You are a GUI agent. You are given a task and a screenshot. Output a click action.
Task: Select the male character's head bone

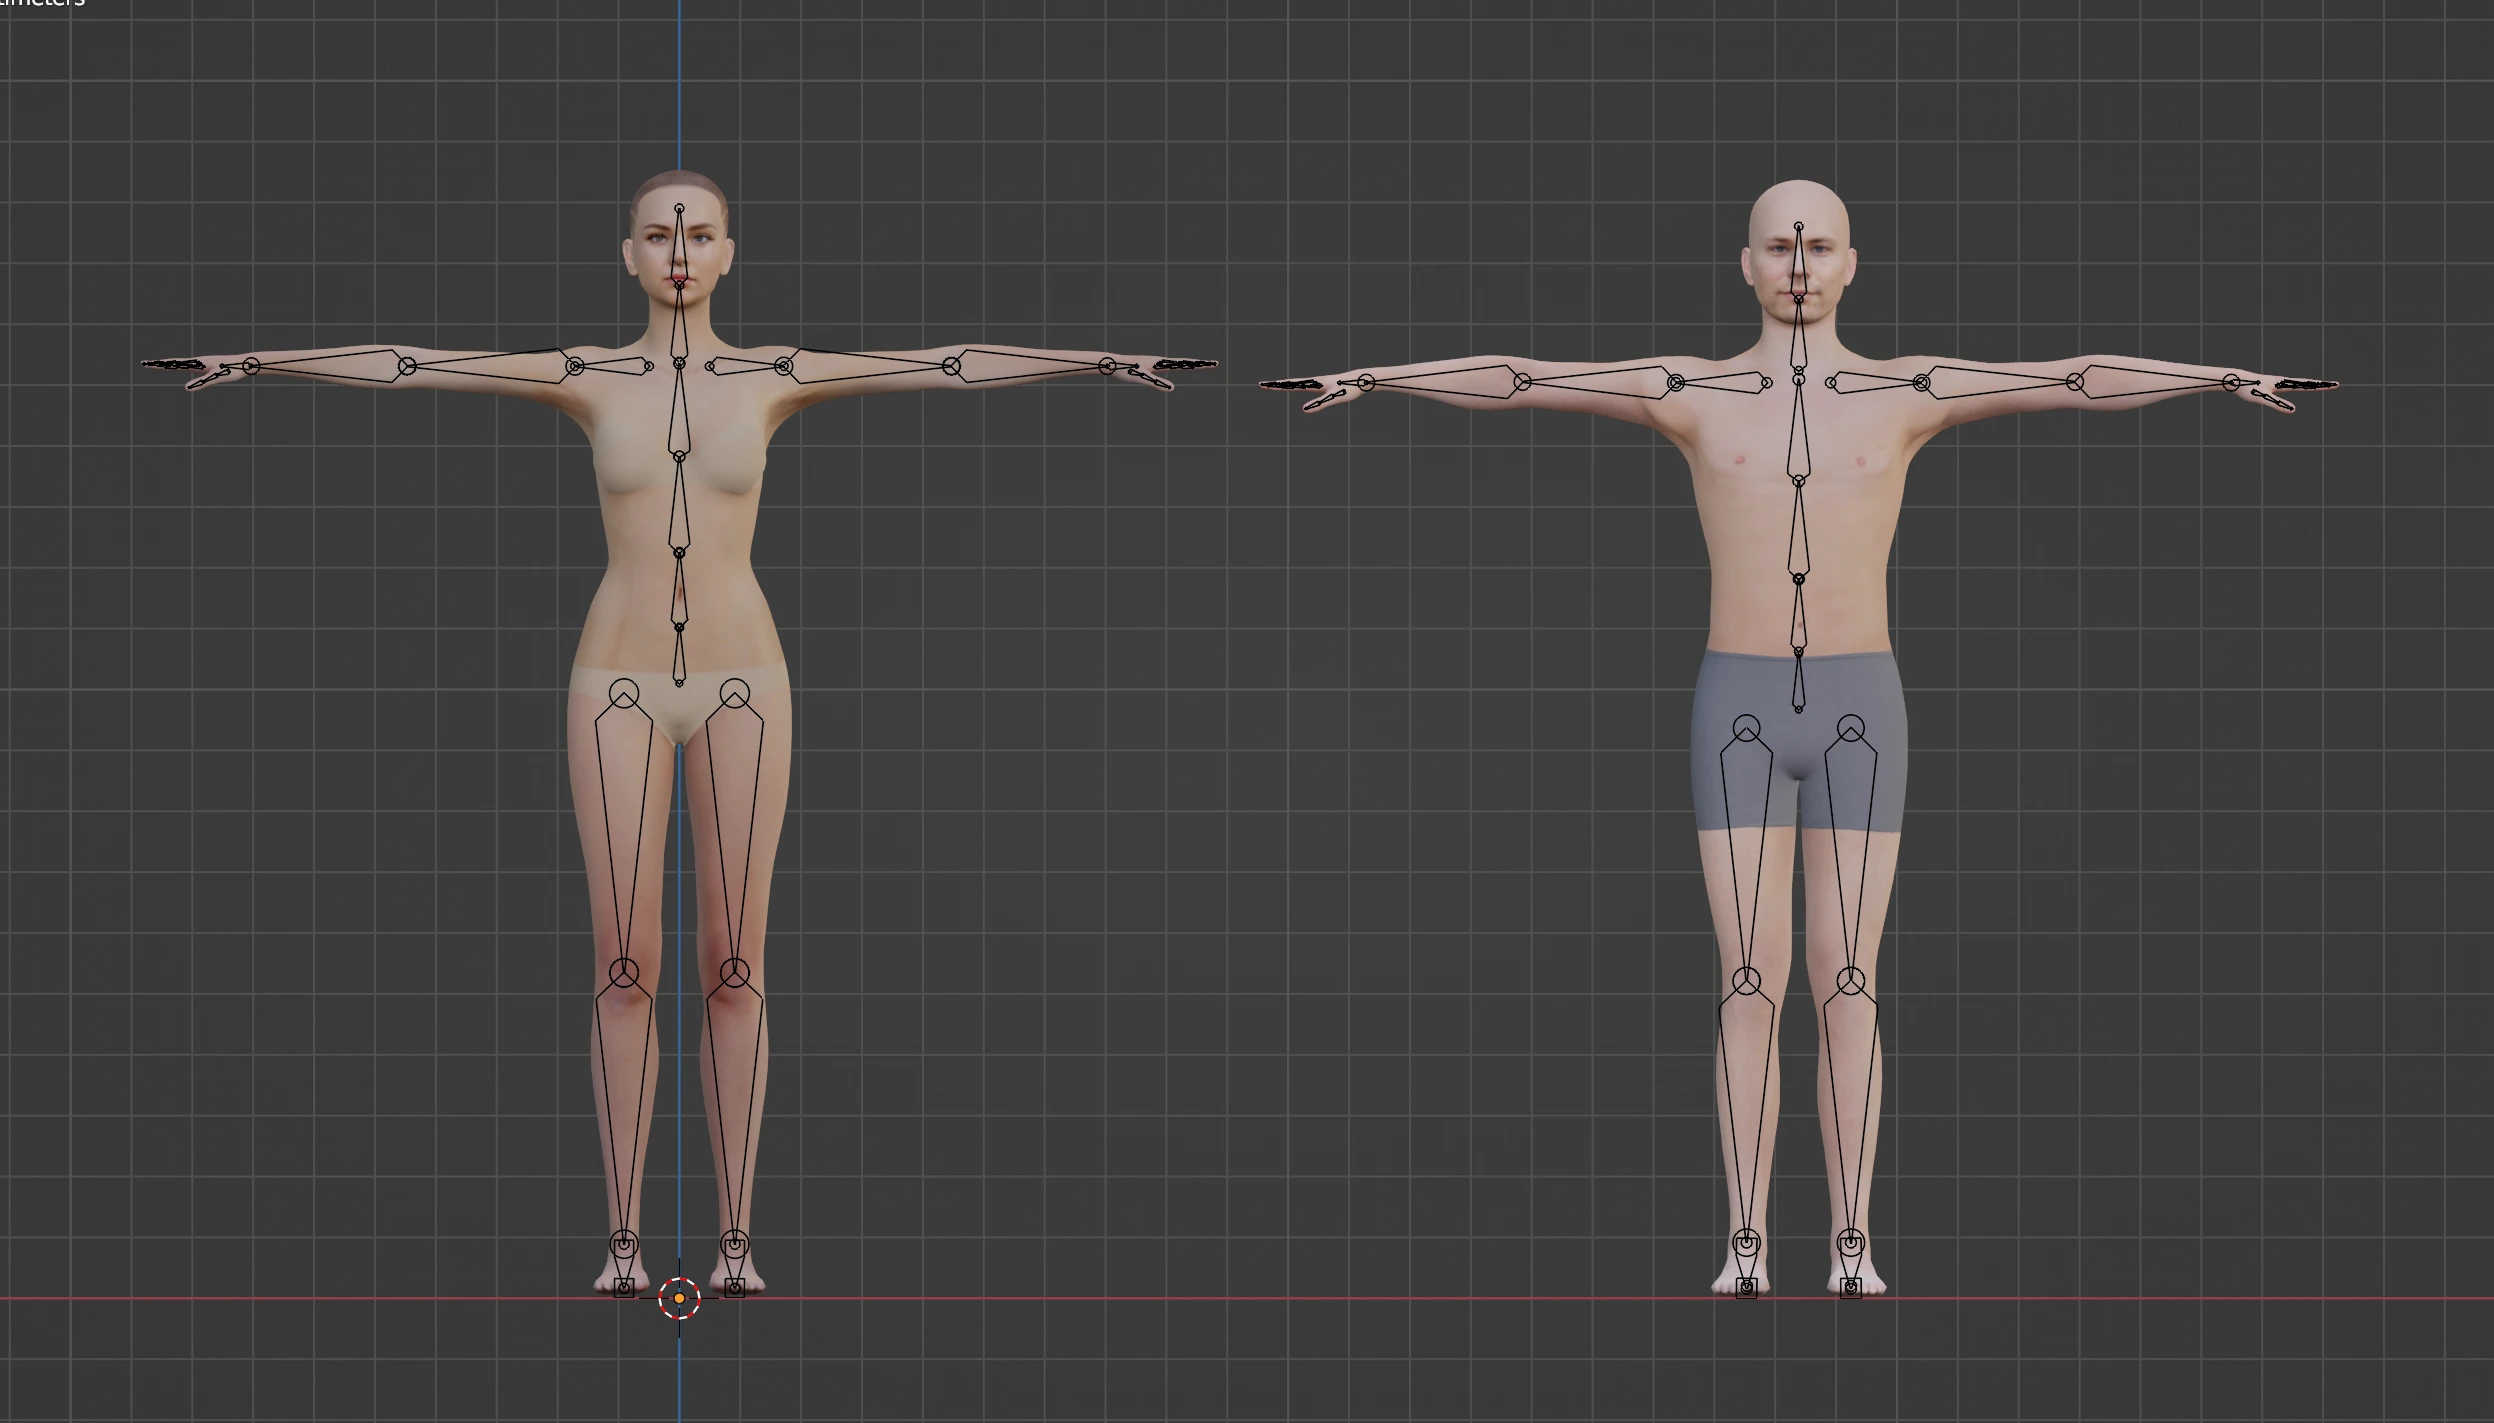(x=1798, y=262)
